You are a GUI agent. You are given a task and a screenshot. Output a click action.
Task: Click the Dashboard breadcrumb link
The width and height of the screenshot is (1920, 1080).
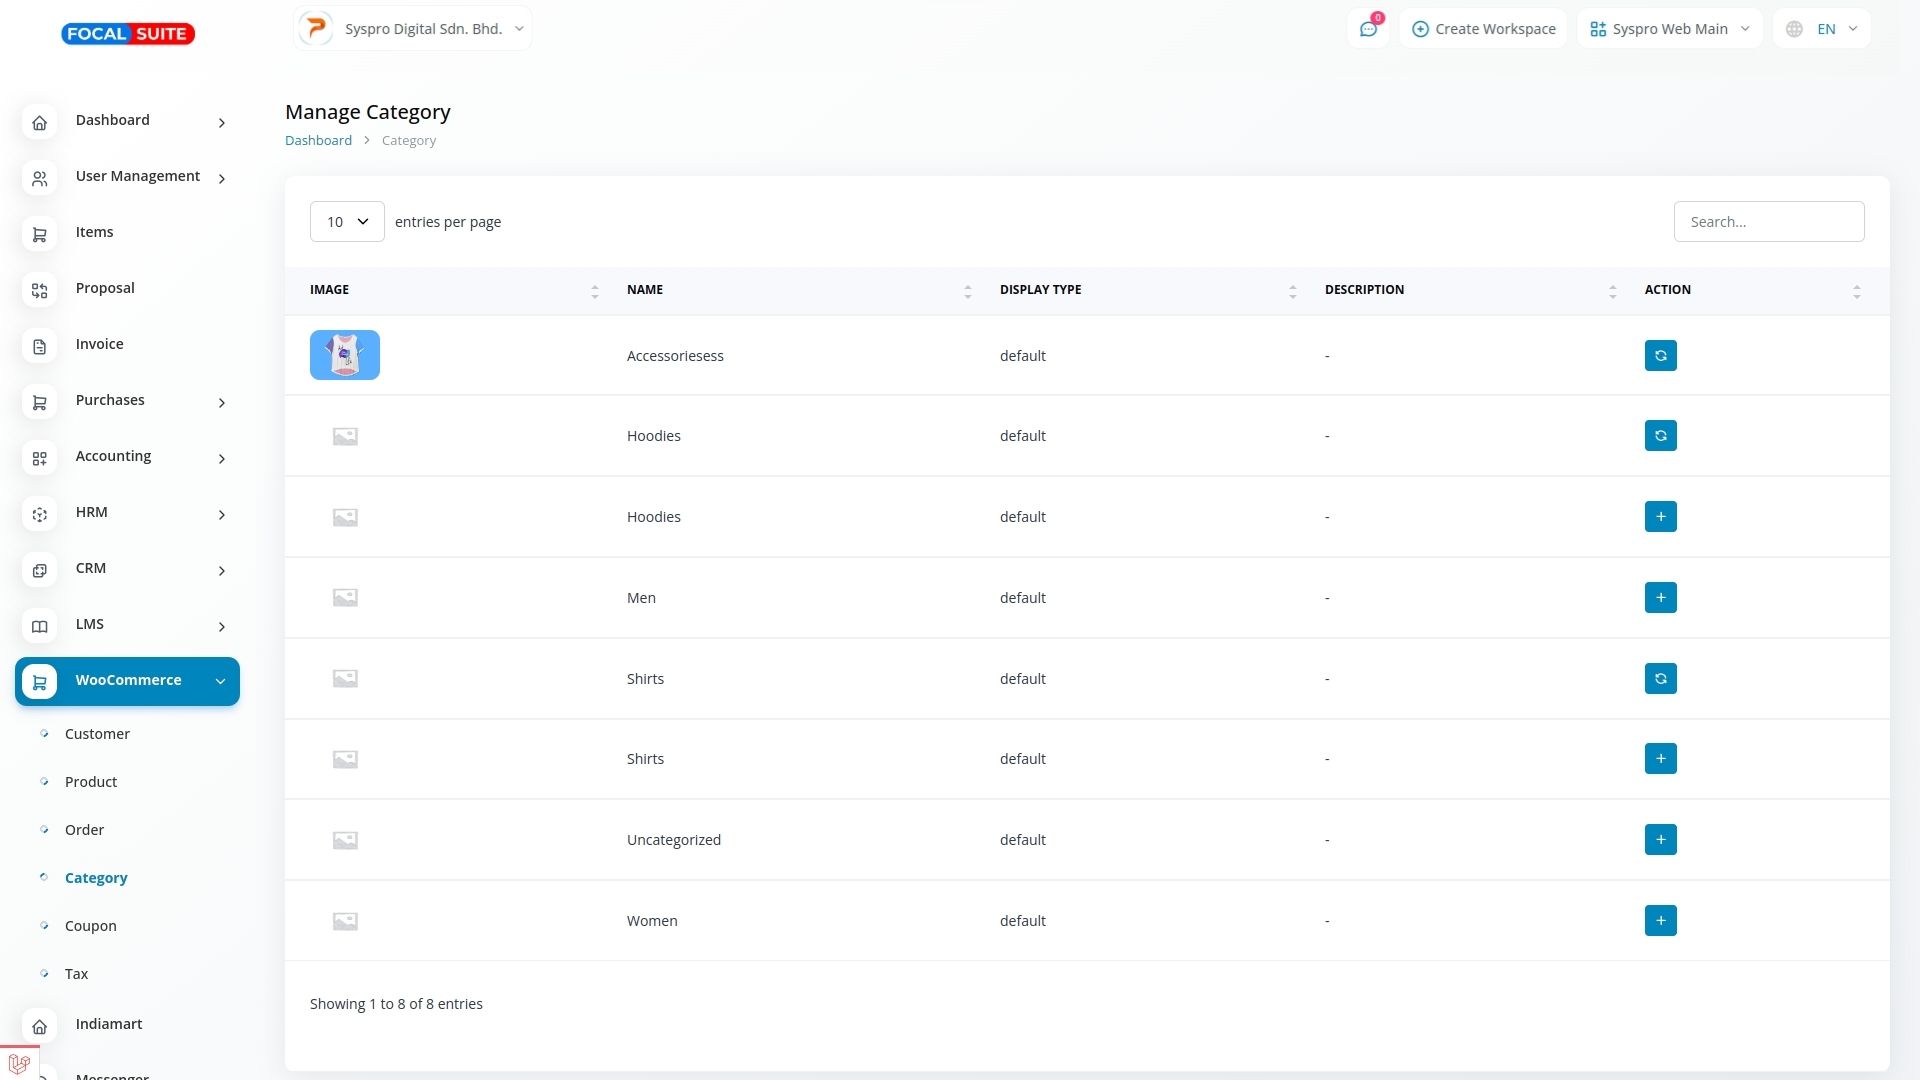(x=318, y=141)
